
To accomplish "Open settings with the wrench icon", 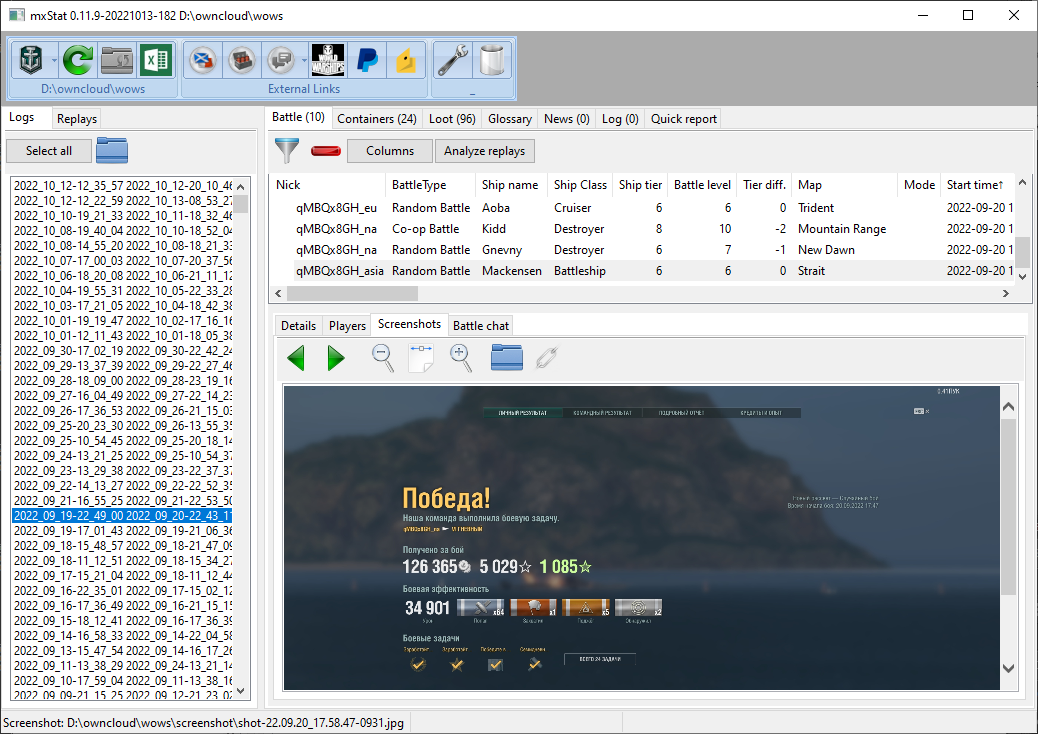I will [x=453, y=60].
